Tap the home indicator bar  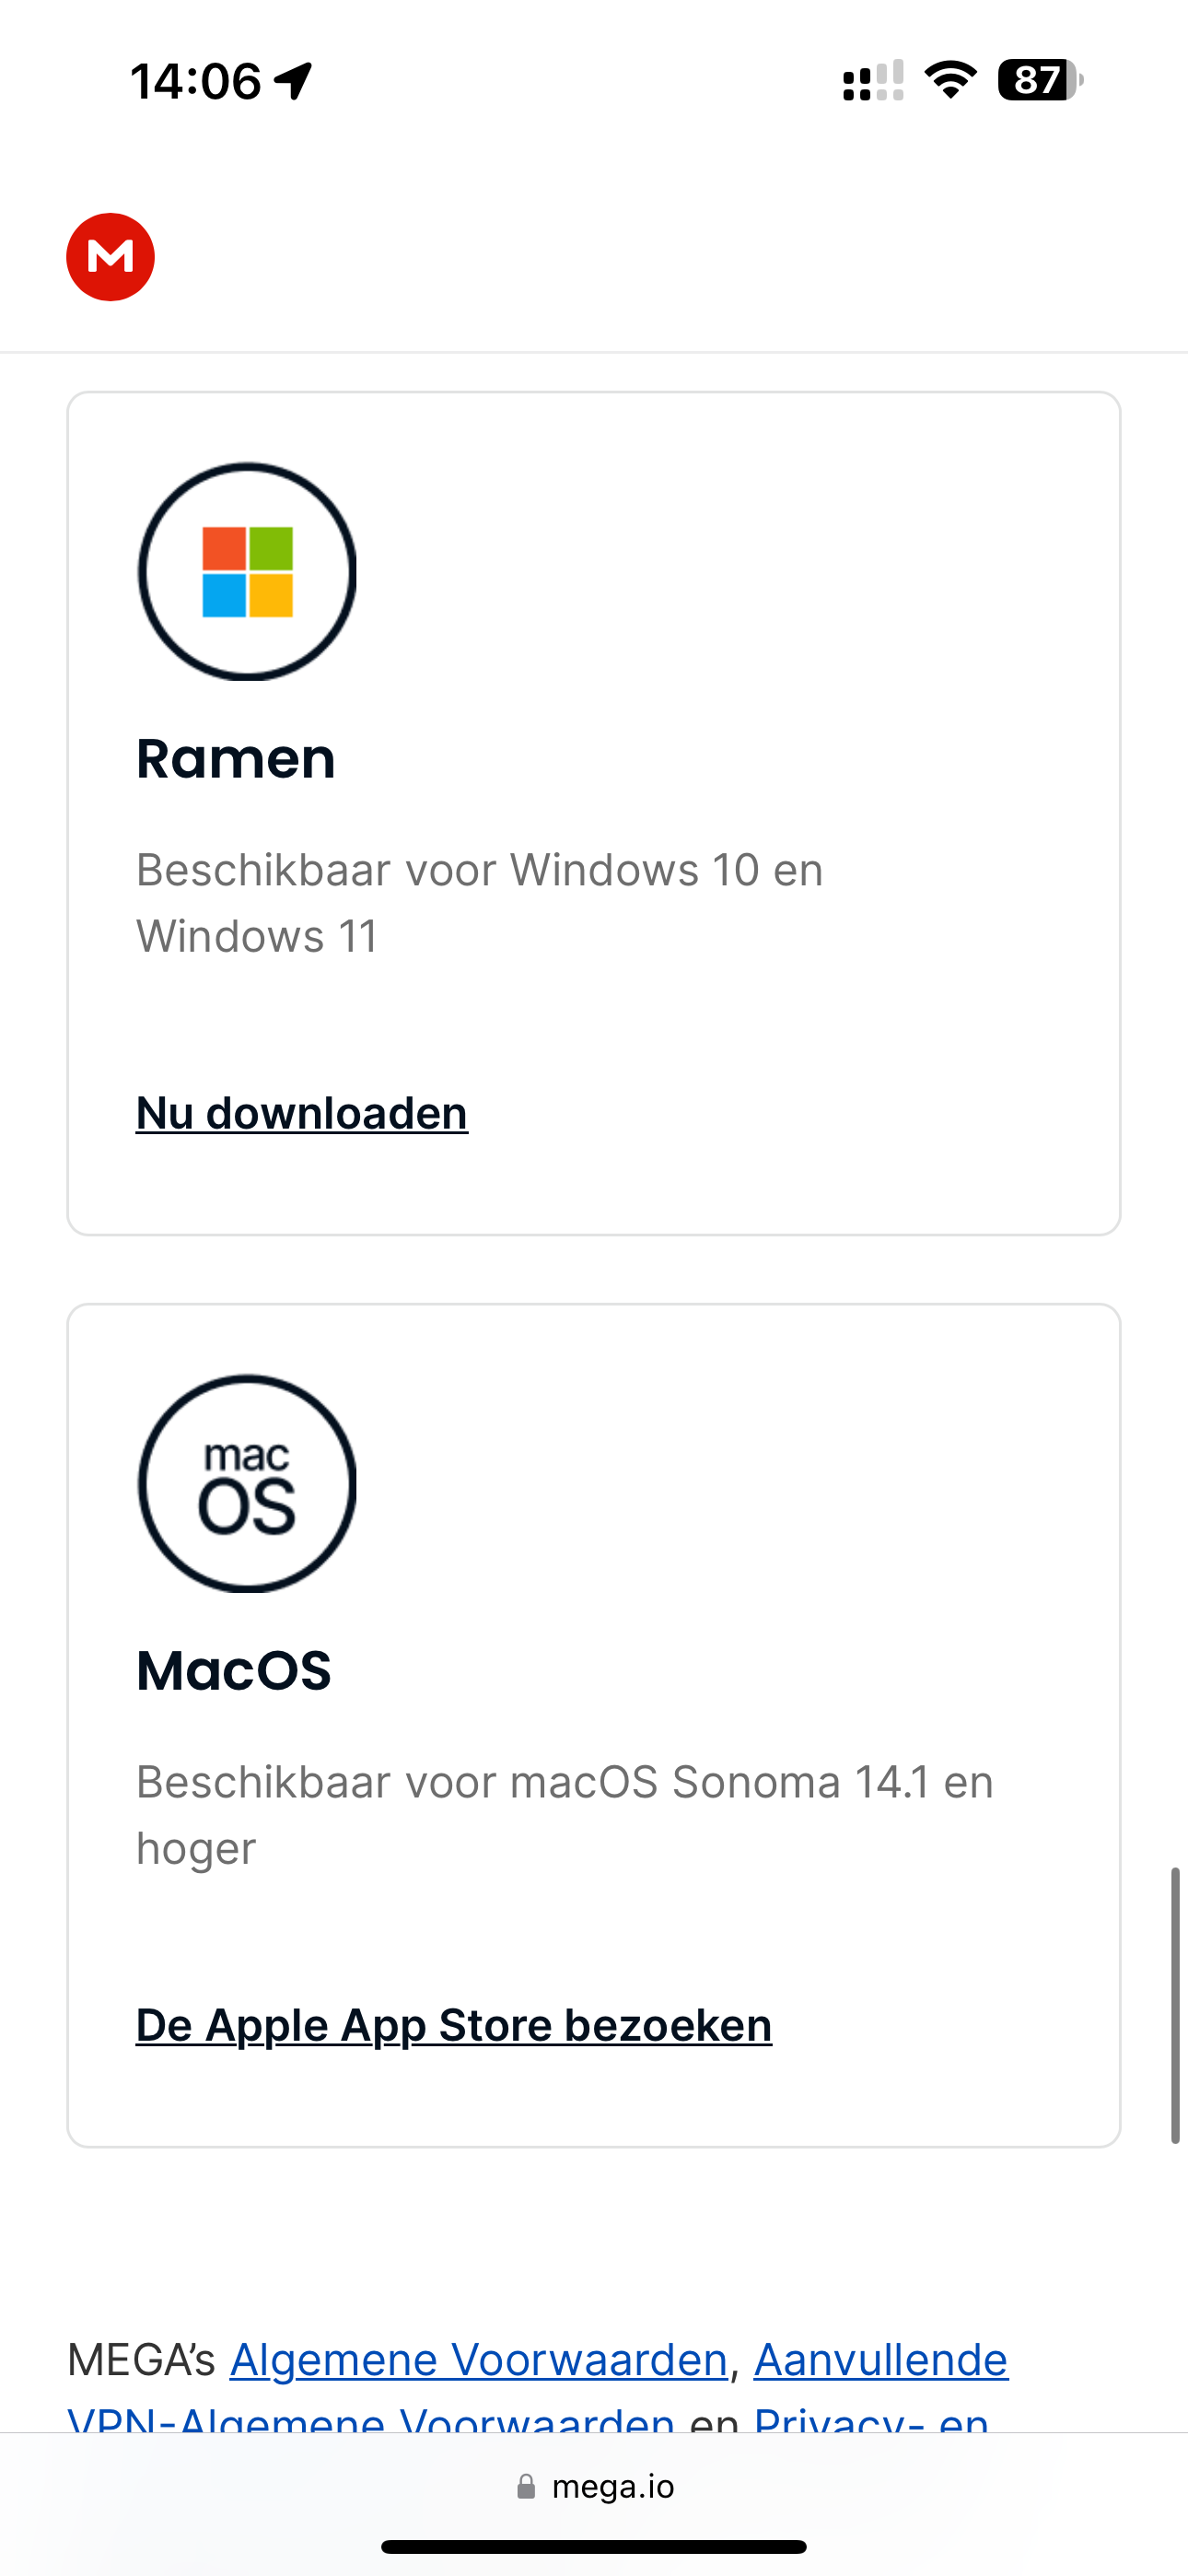tap(594, 2546)
